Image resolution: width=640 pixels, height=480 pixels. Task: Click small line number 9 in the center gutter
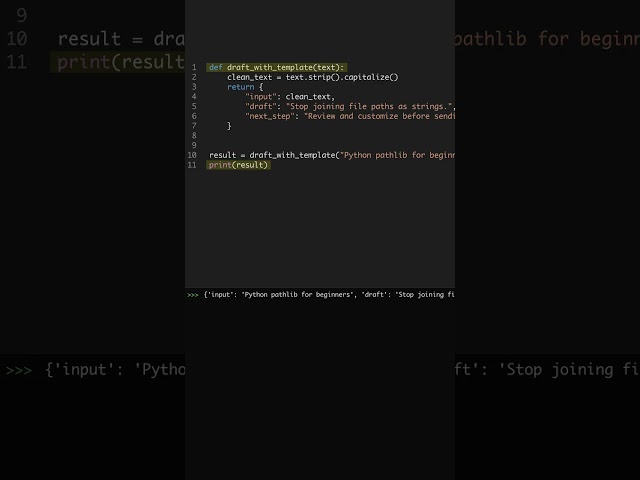tap(194, 145)
